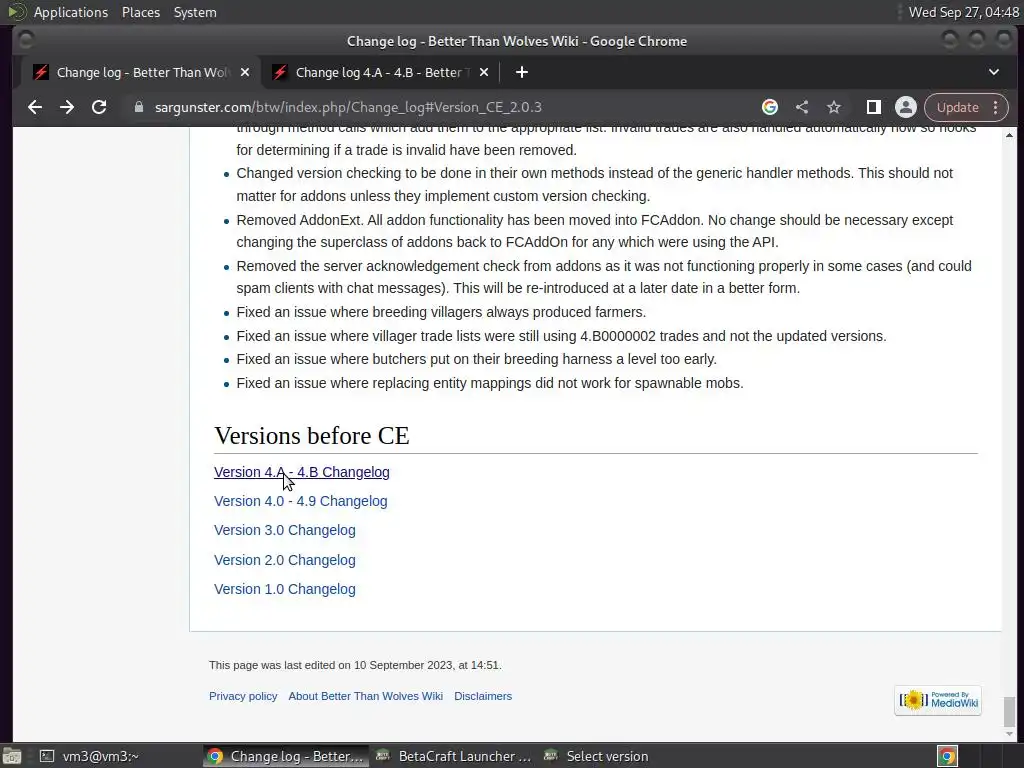1024x768 pixels.
Task: Open Version 3.0 Changelog link
Action: pyautogui.click(x=285, y=530)
